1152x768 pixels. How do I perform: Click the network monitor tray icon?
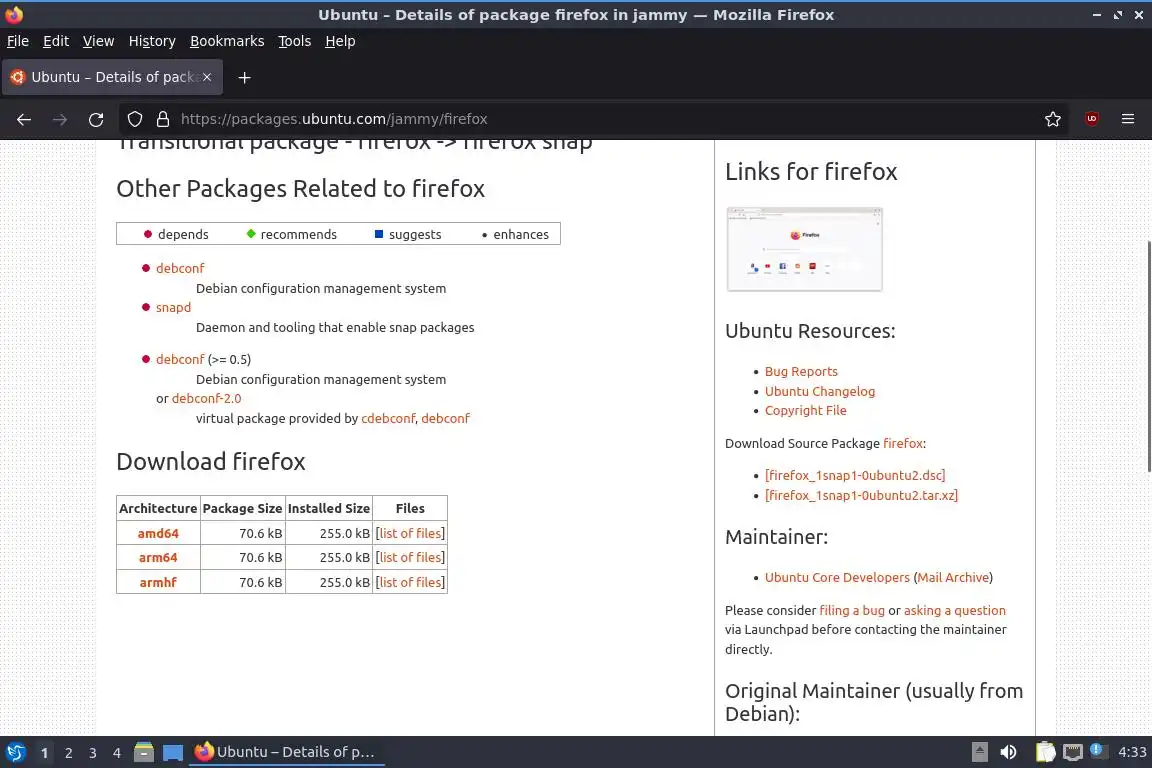pyautogui.click(x=1073, y=752)
